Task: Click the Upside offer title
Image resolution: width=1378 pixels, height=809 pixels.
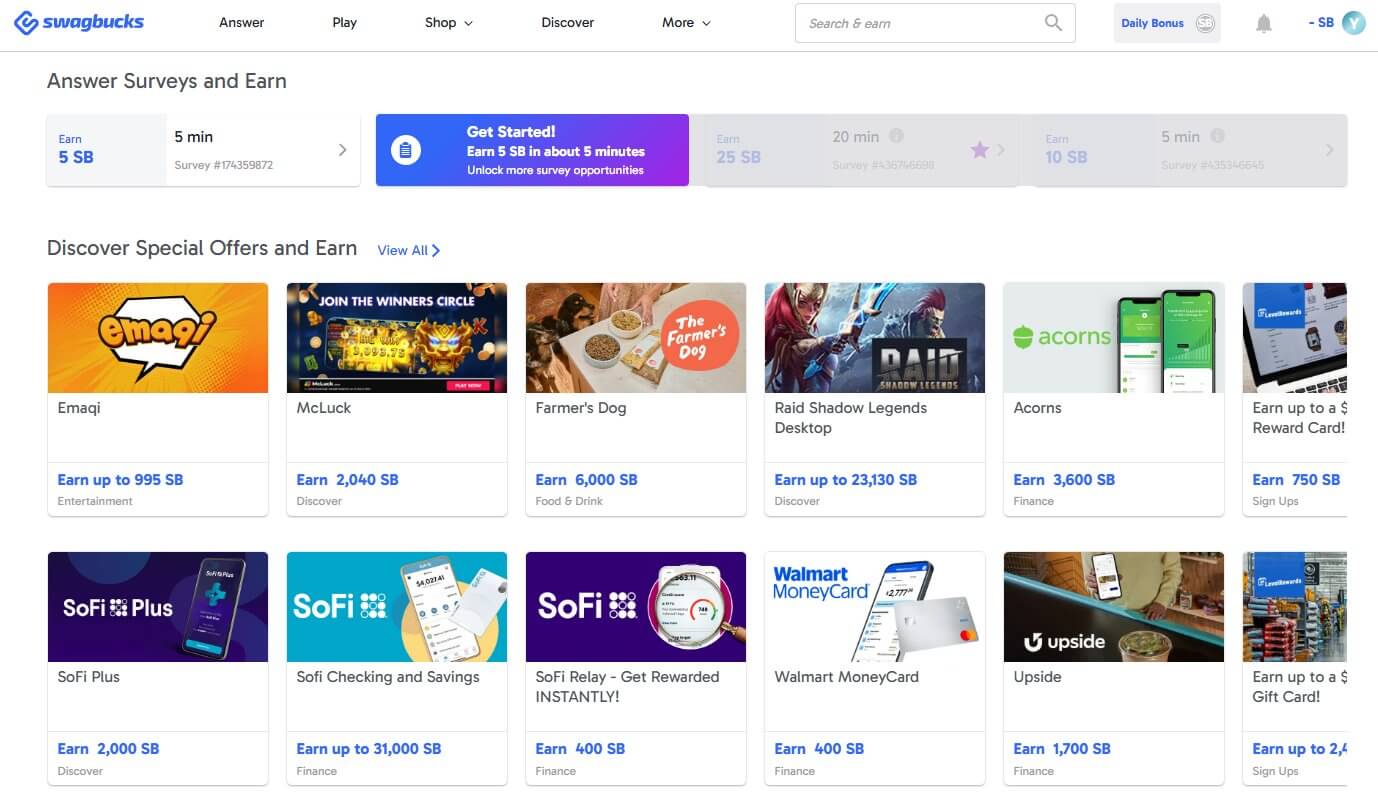Action: [1037, 677]
